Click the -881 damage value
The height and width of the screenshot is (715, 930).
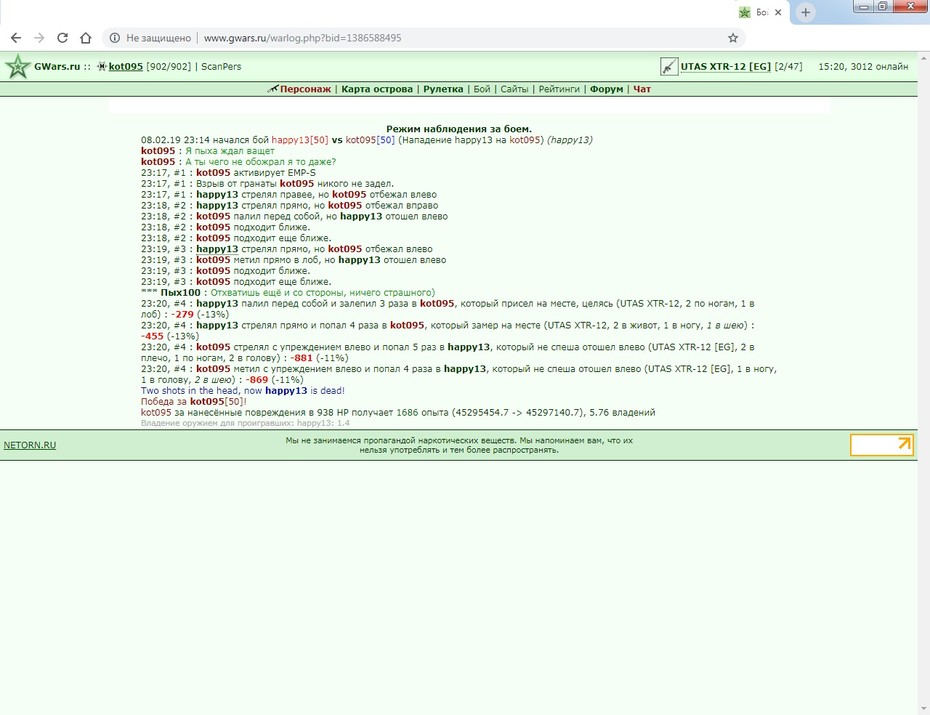(x=301, y=358)
